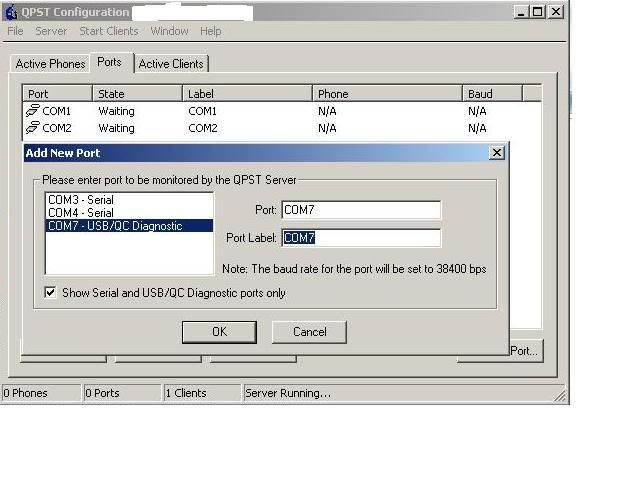Open the File menu
The width and height of the screenshot is (640, 480).
(16, 31)
